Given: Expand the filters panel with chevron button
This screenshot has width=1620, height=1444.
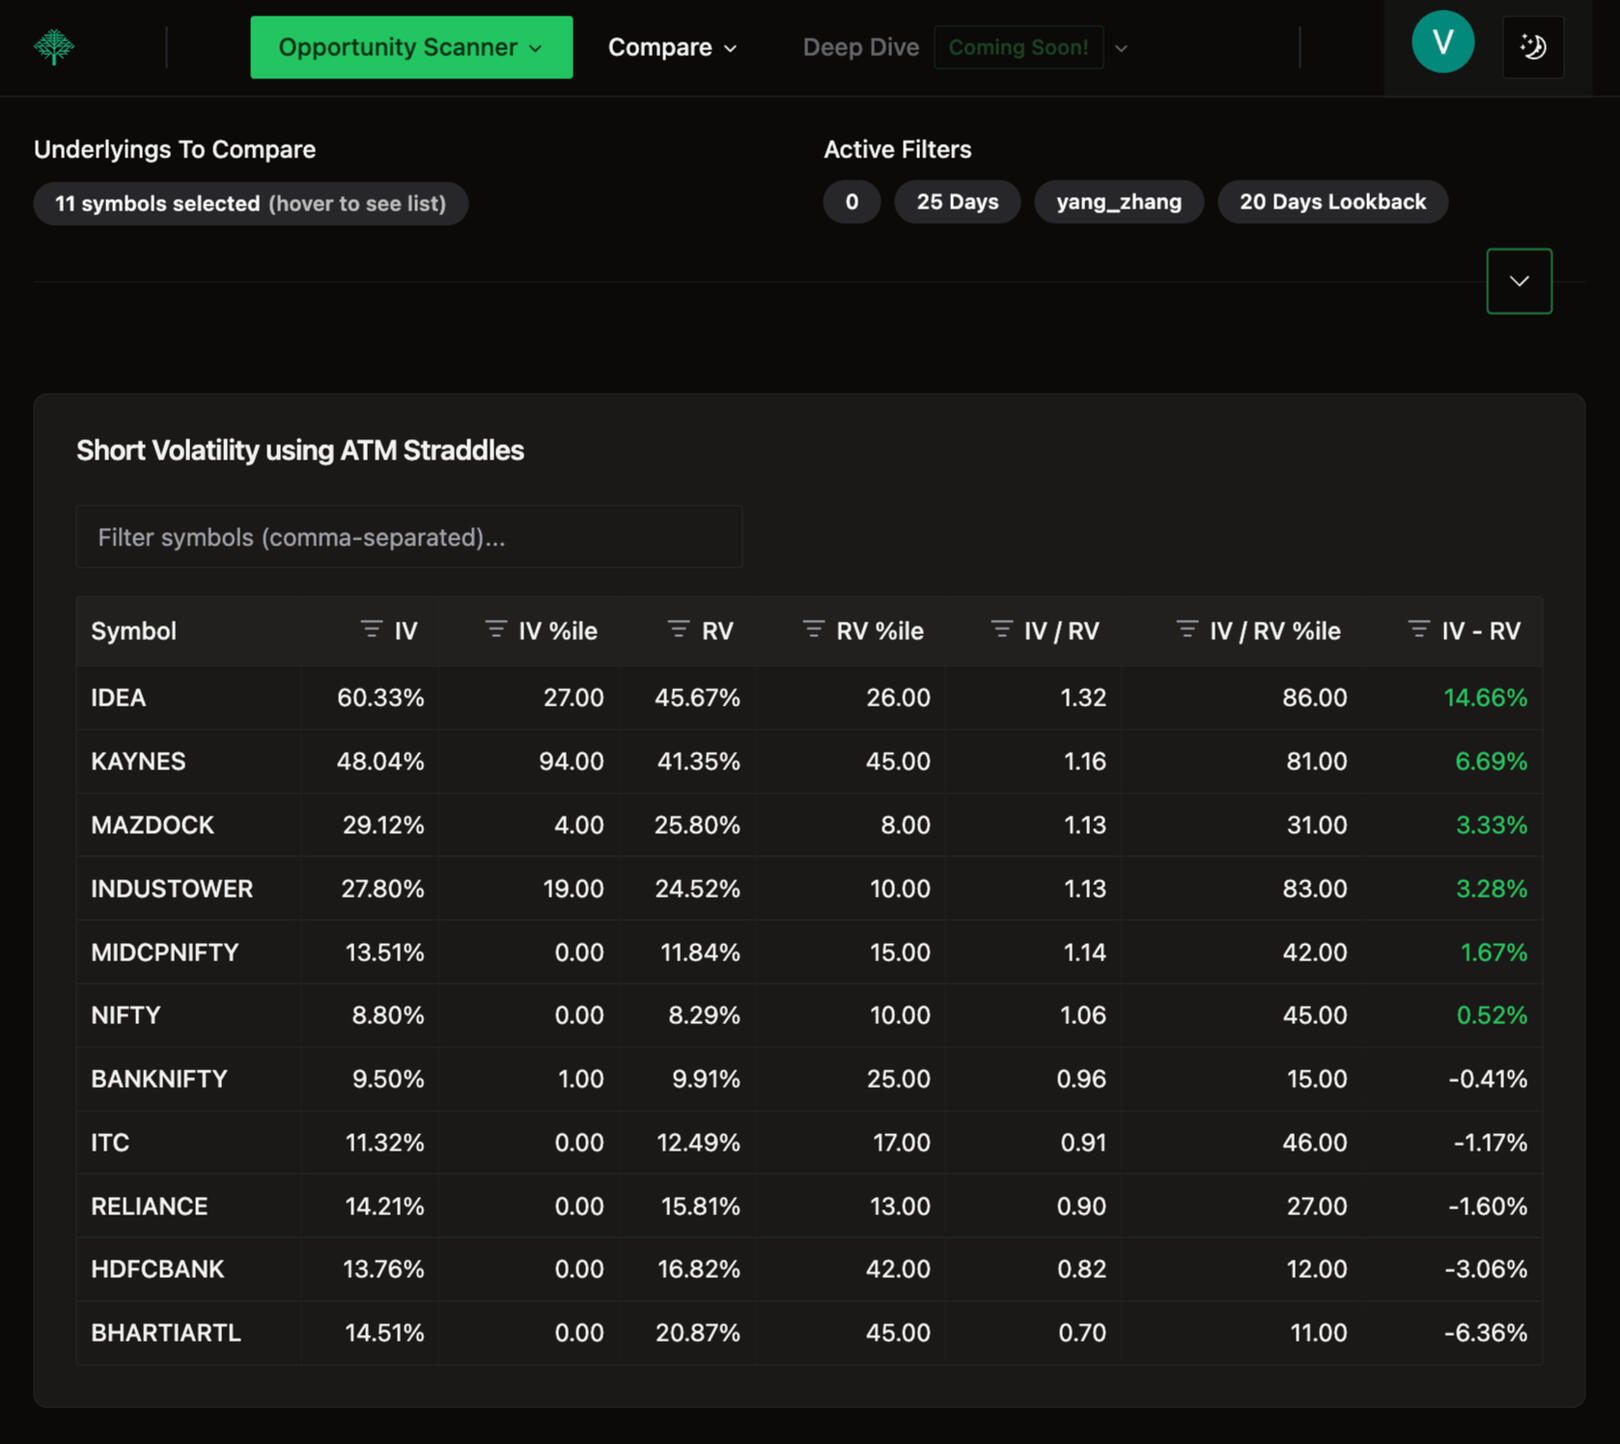Looking at the screenshot, I should pyautogui.click(x=1518, y=281).
